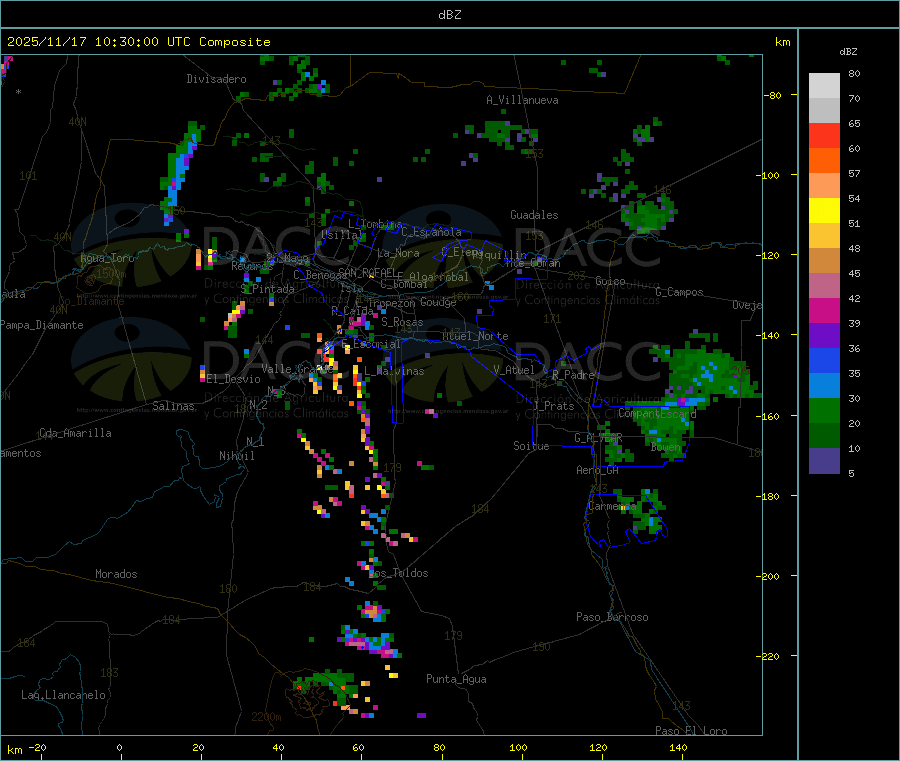Click the dBZ title at top
Screen dimensions: 900x761
tap(449, 14)
